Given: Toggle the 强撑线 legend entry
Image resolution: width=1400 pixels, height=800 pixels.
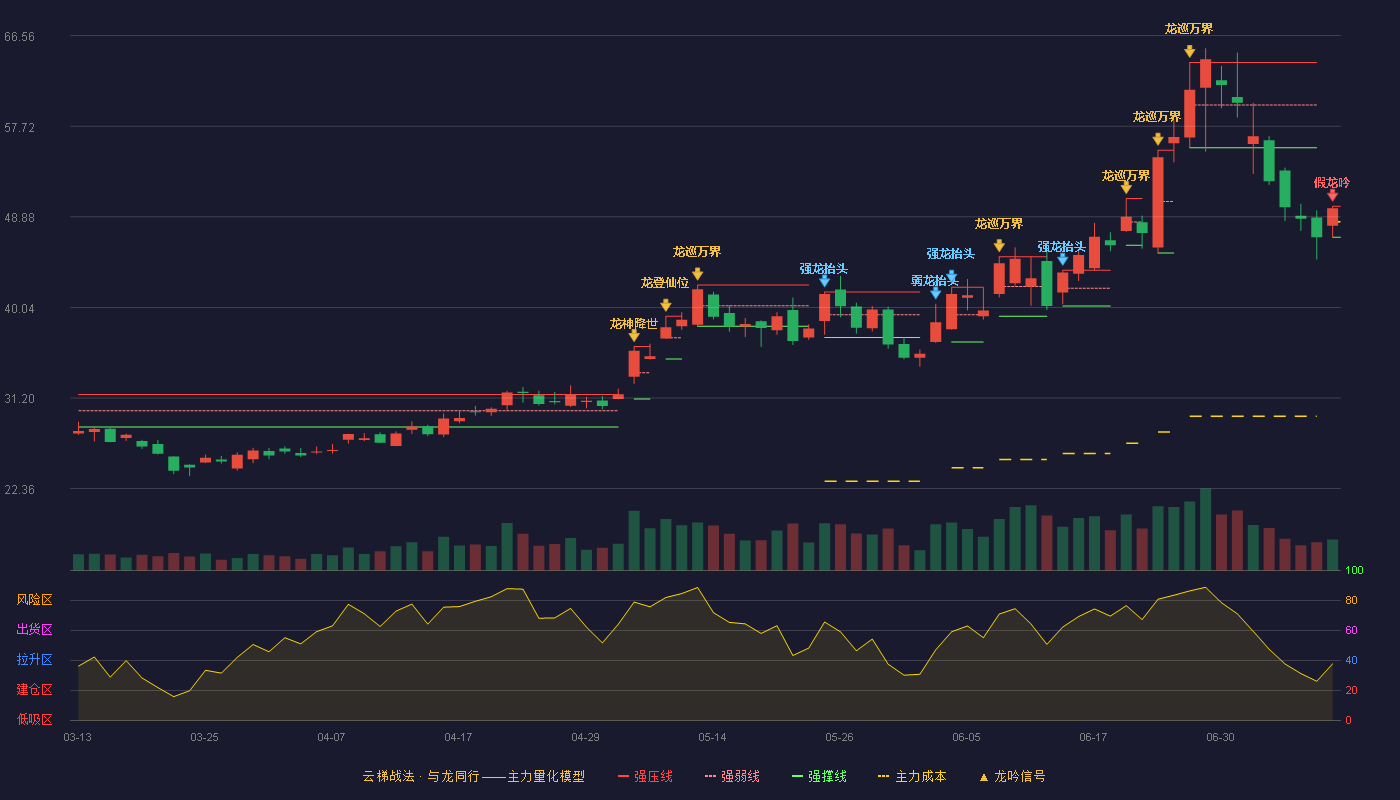Looking at the screenshot, I should (819, 776).
